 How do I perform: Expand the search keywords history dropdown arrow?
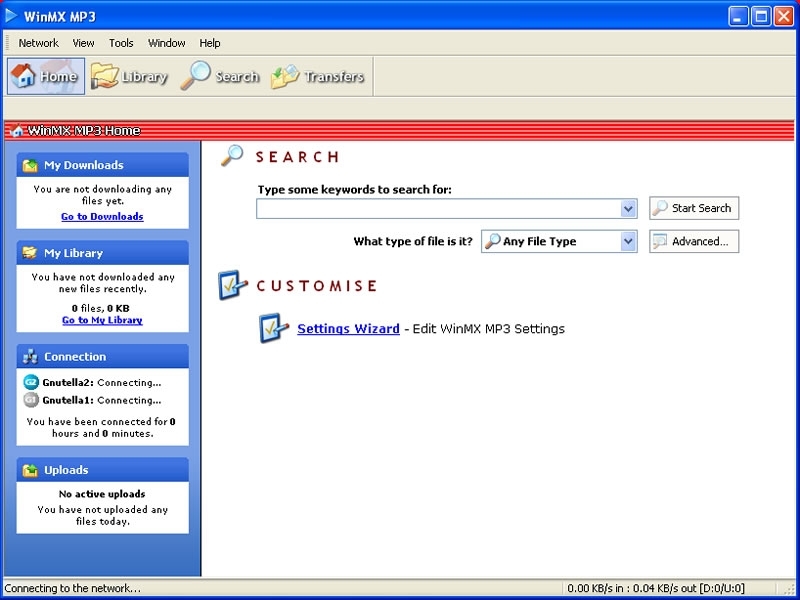click(629, 209)
